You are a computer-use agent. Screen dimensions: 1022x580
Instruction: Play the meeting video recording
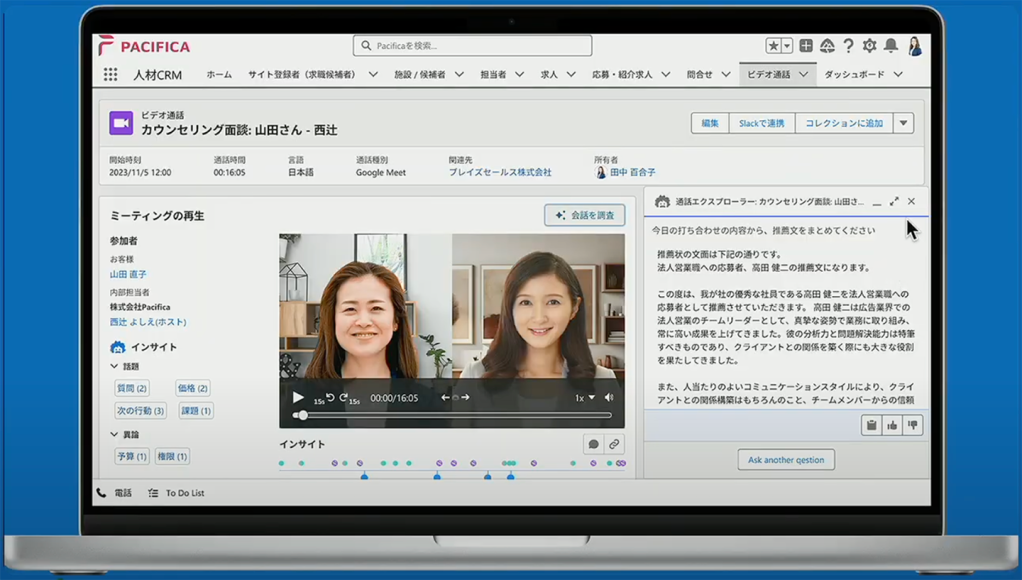(x=297, y=397)
